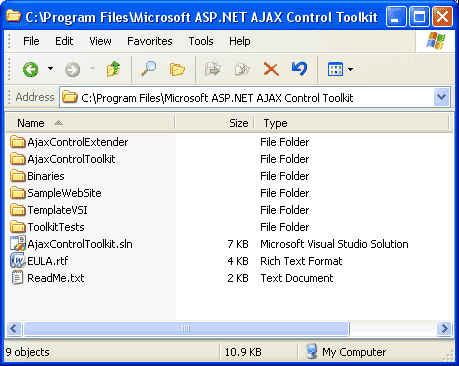Click the 10.9 KB status bar entry

point(243,352)
